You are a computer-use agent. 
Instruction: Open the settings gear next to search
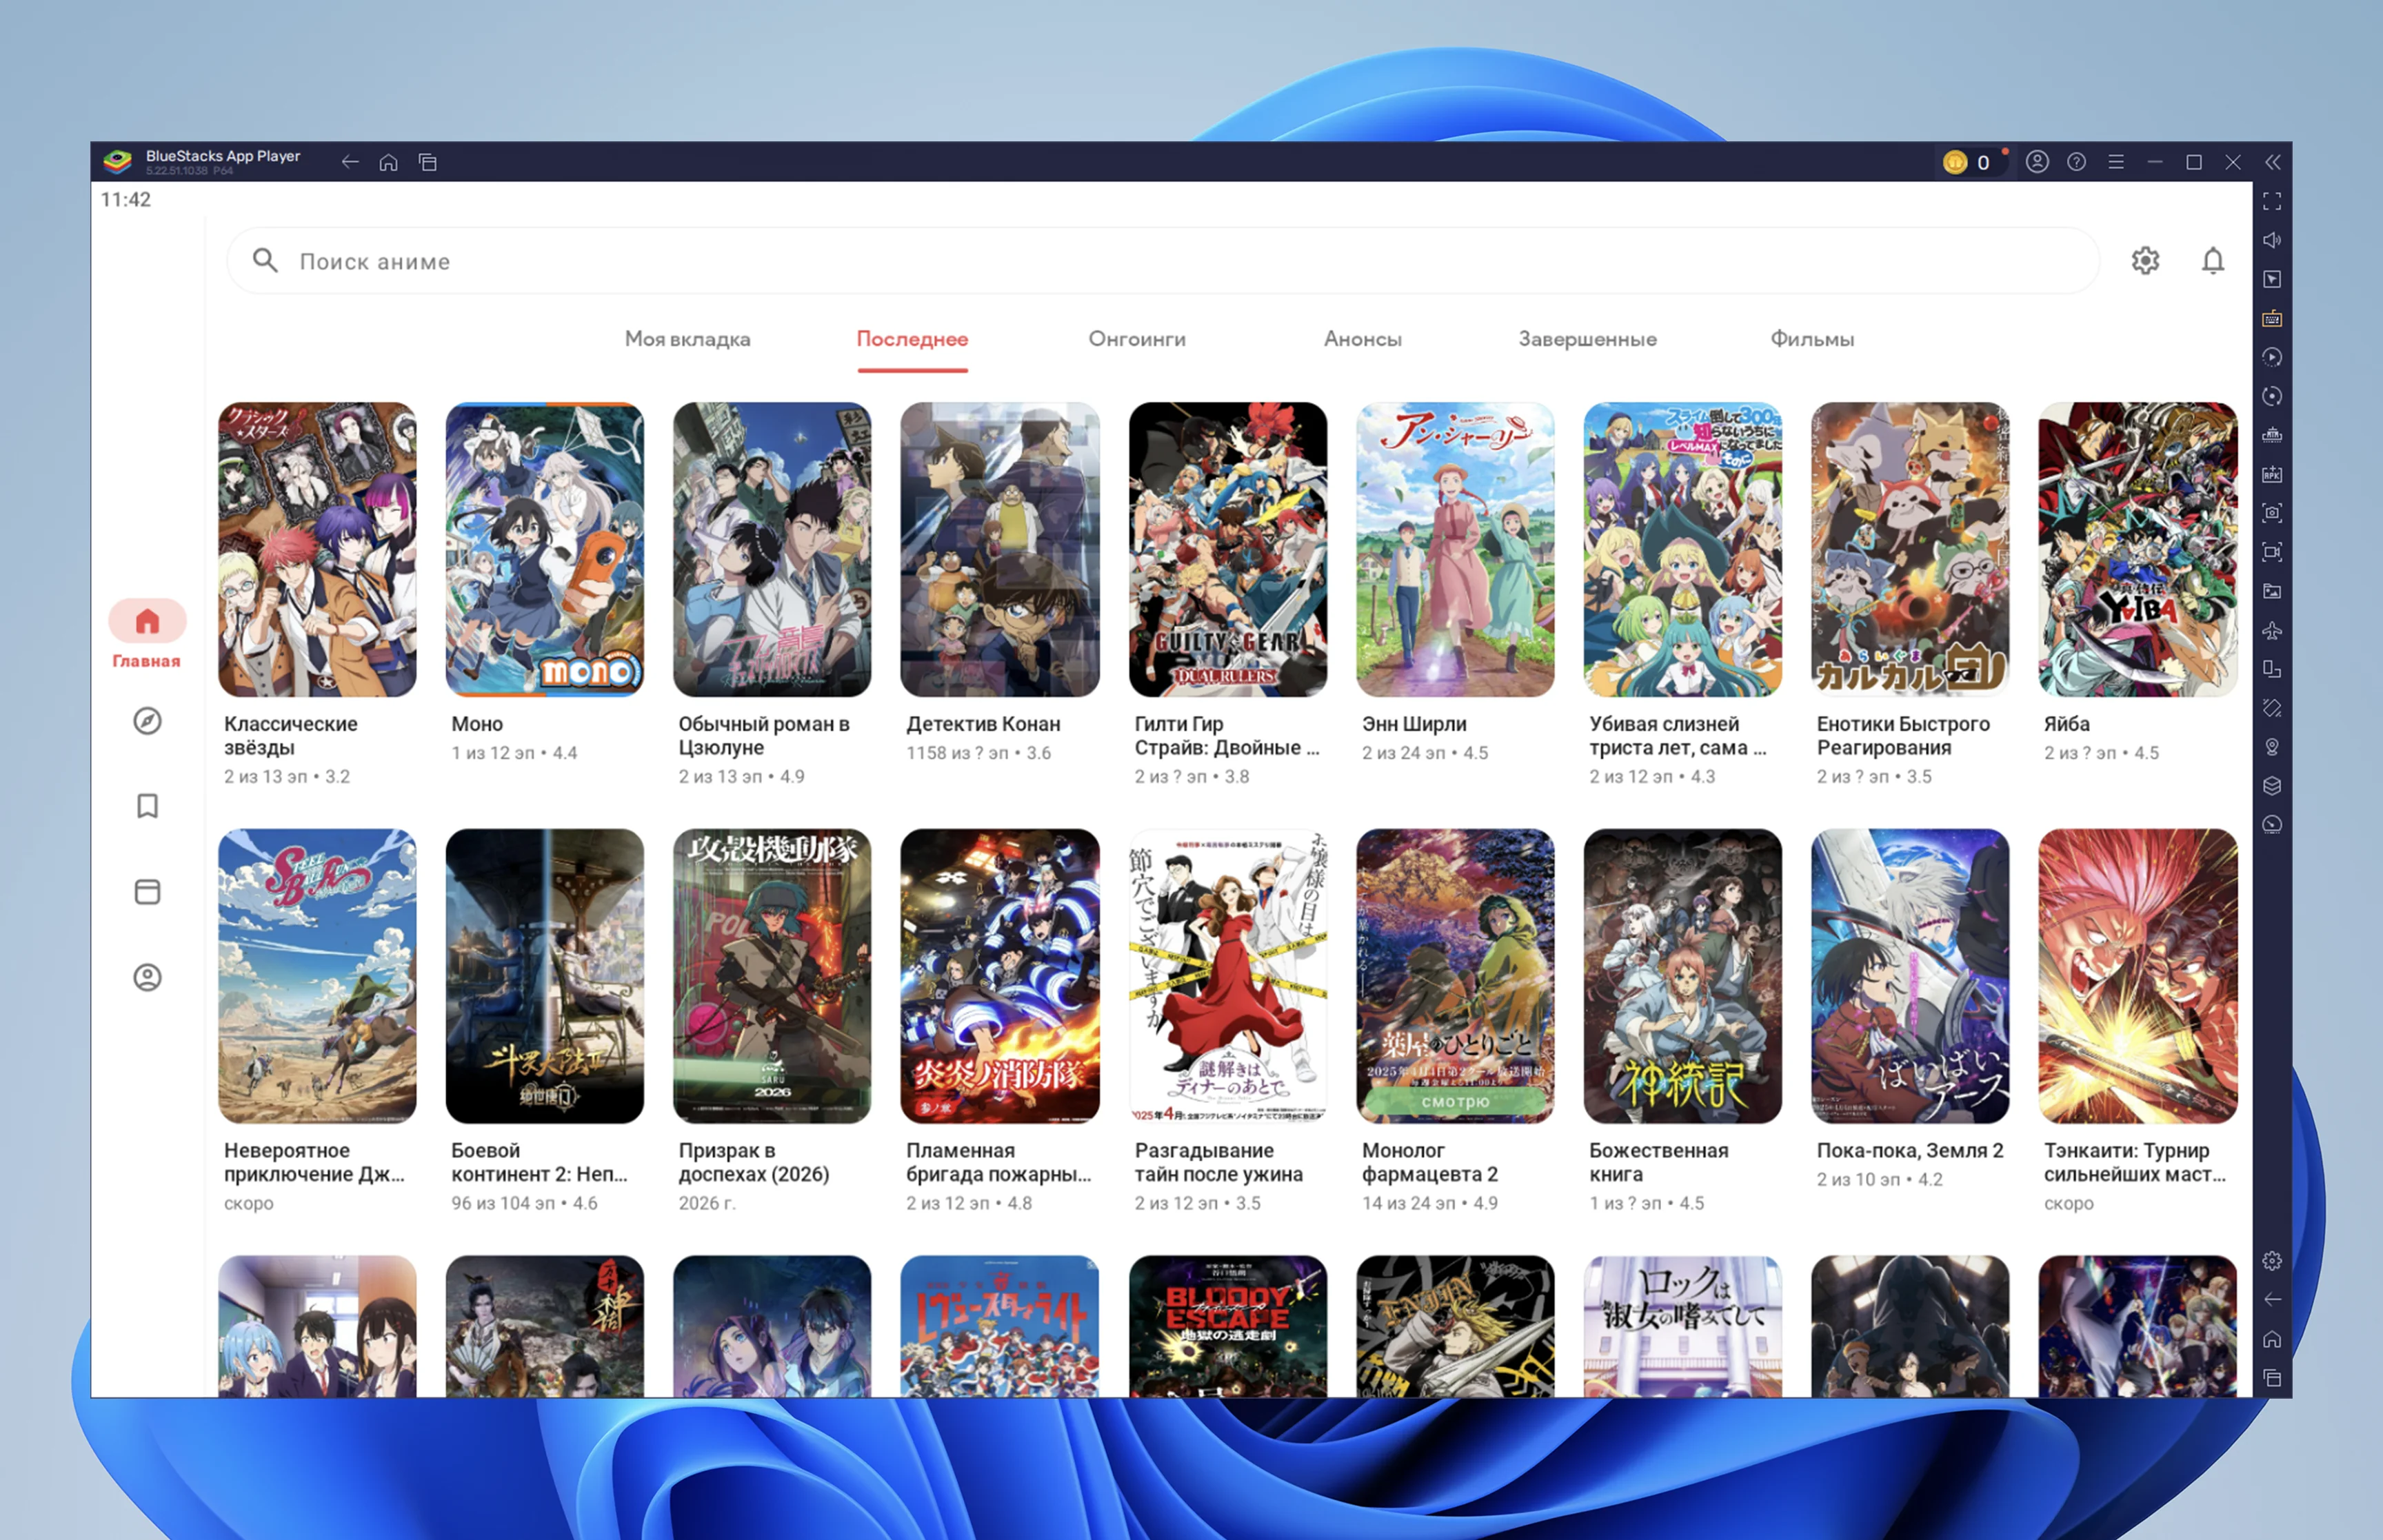2145,261
